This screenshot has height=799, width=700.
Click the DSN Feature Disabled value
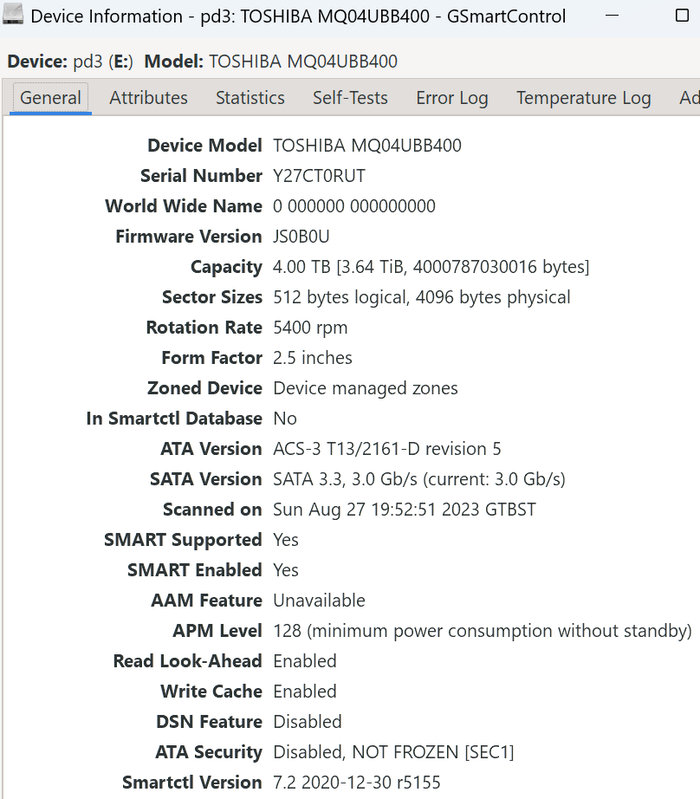point(307,722)
